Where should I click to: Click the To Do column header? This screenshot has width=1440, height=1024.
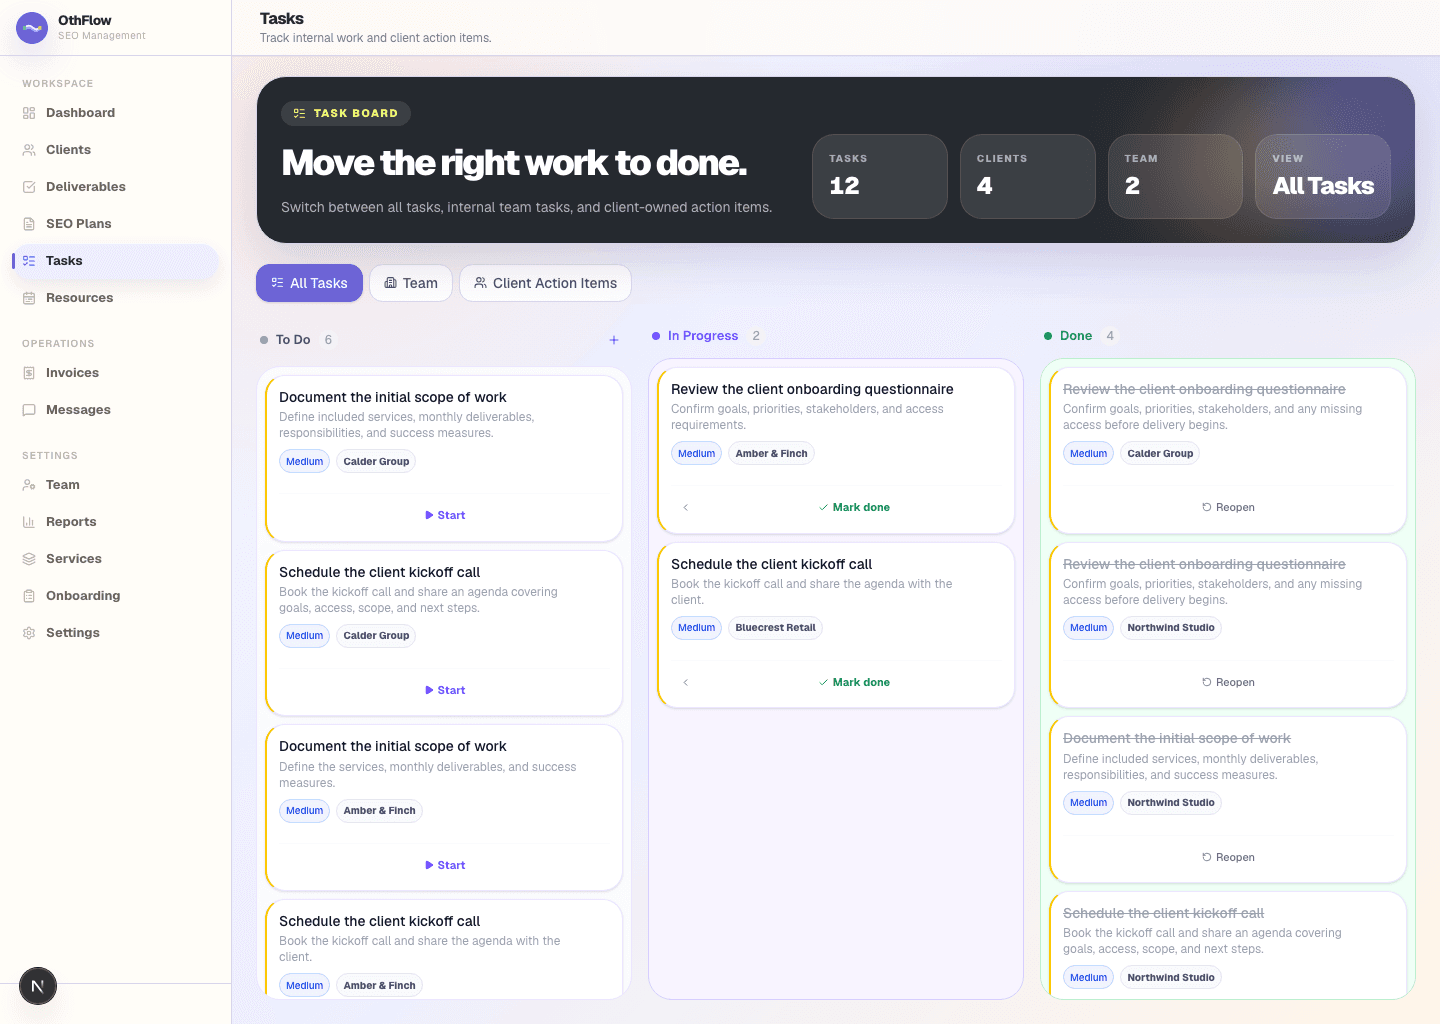293,340
